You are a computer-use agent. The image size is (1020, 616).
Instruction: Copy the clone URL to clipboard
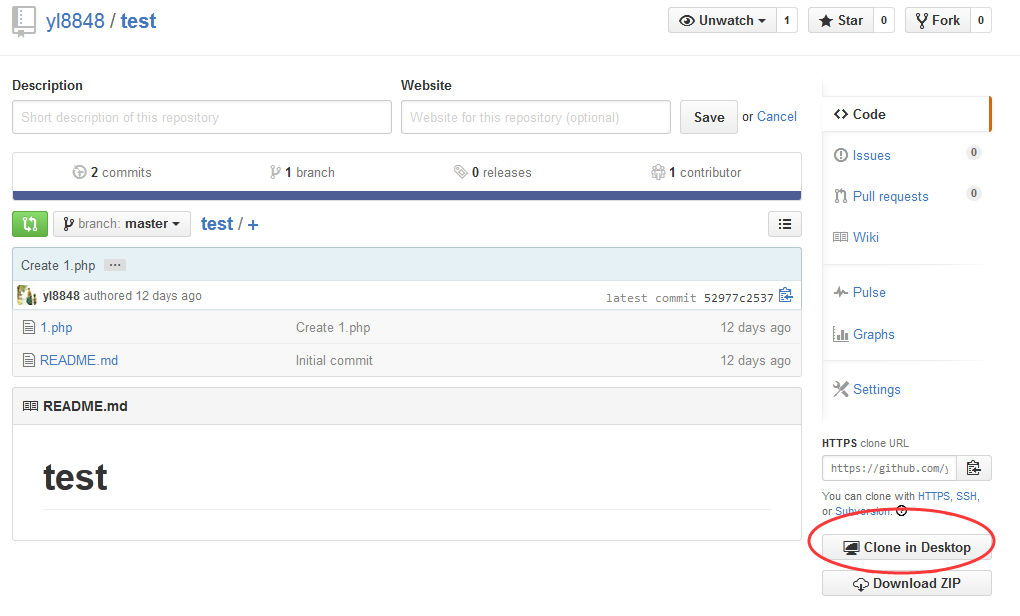pyautogui.click(x=974, y=468)
